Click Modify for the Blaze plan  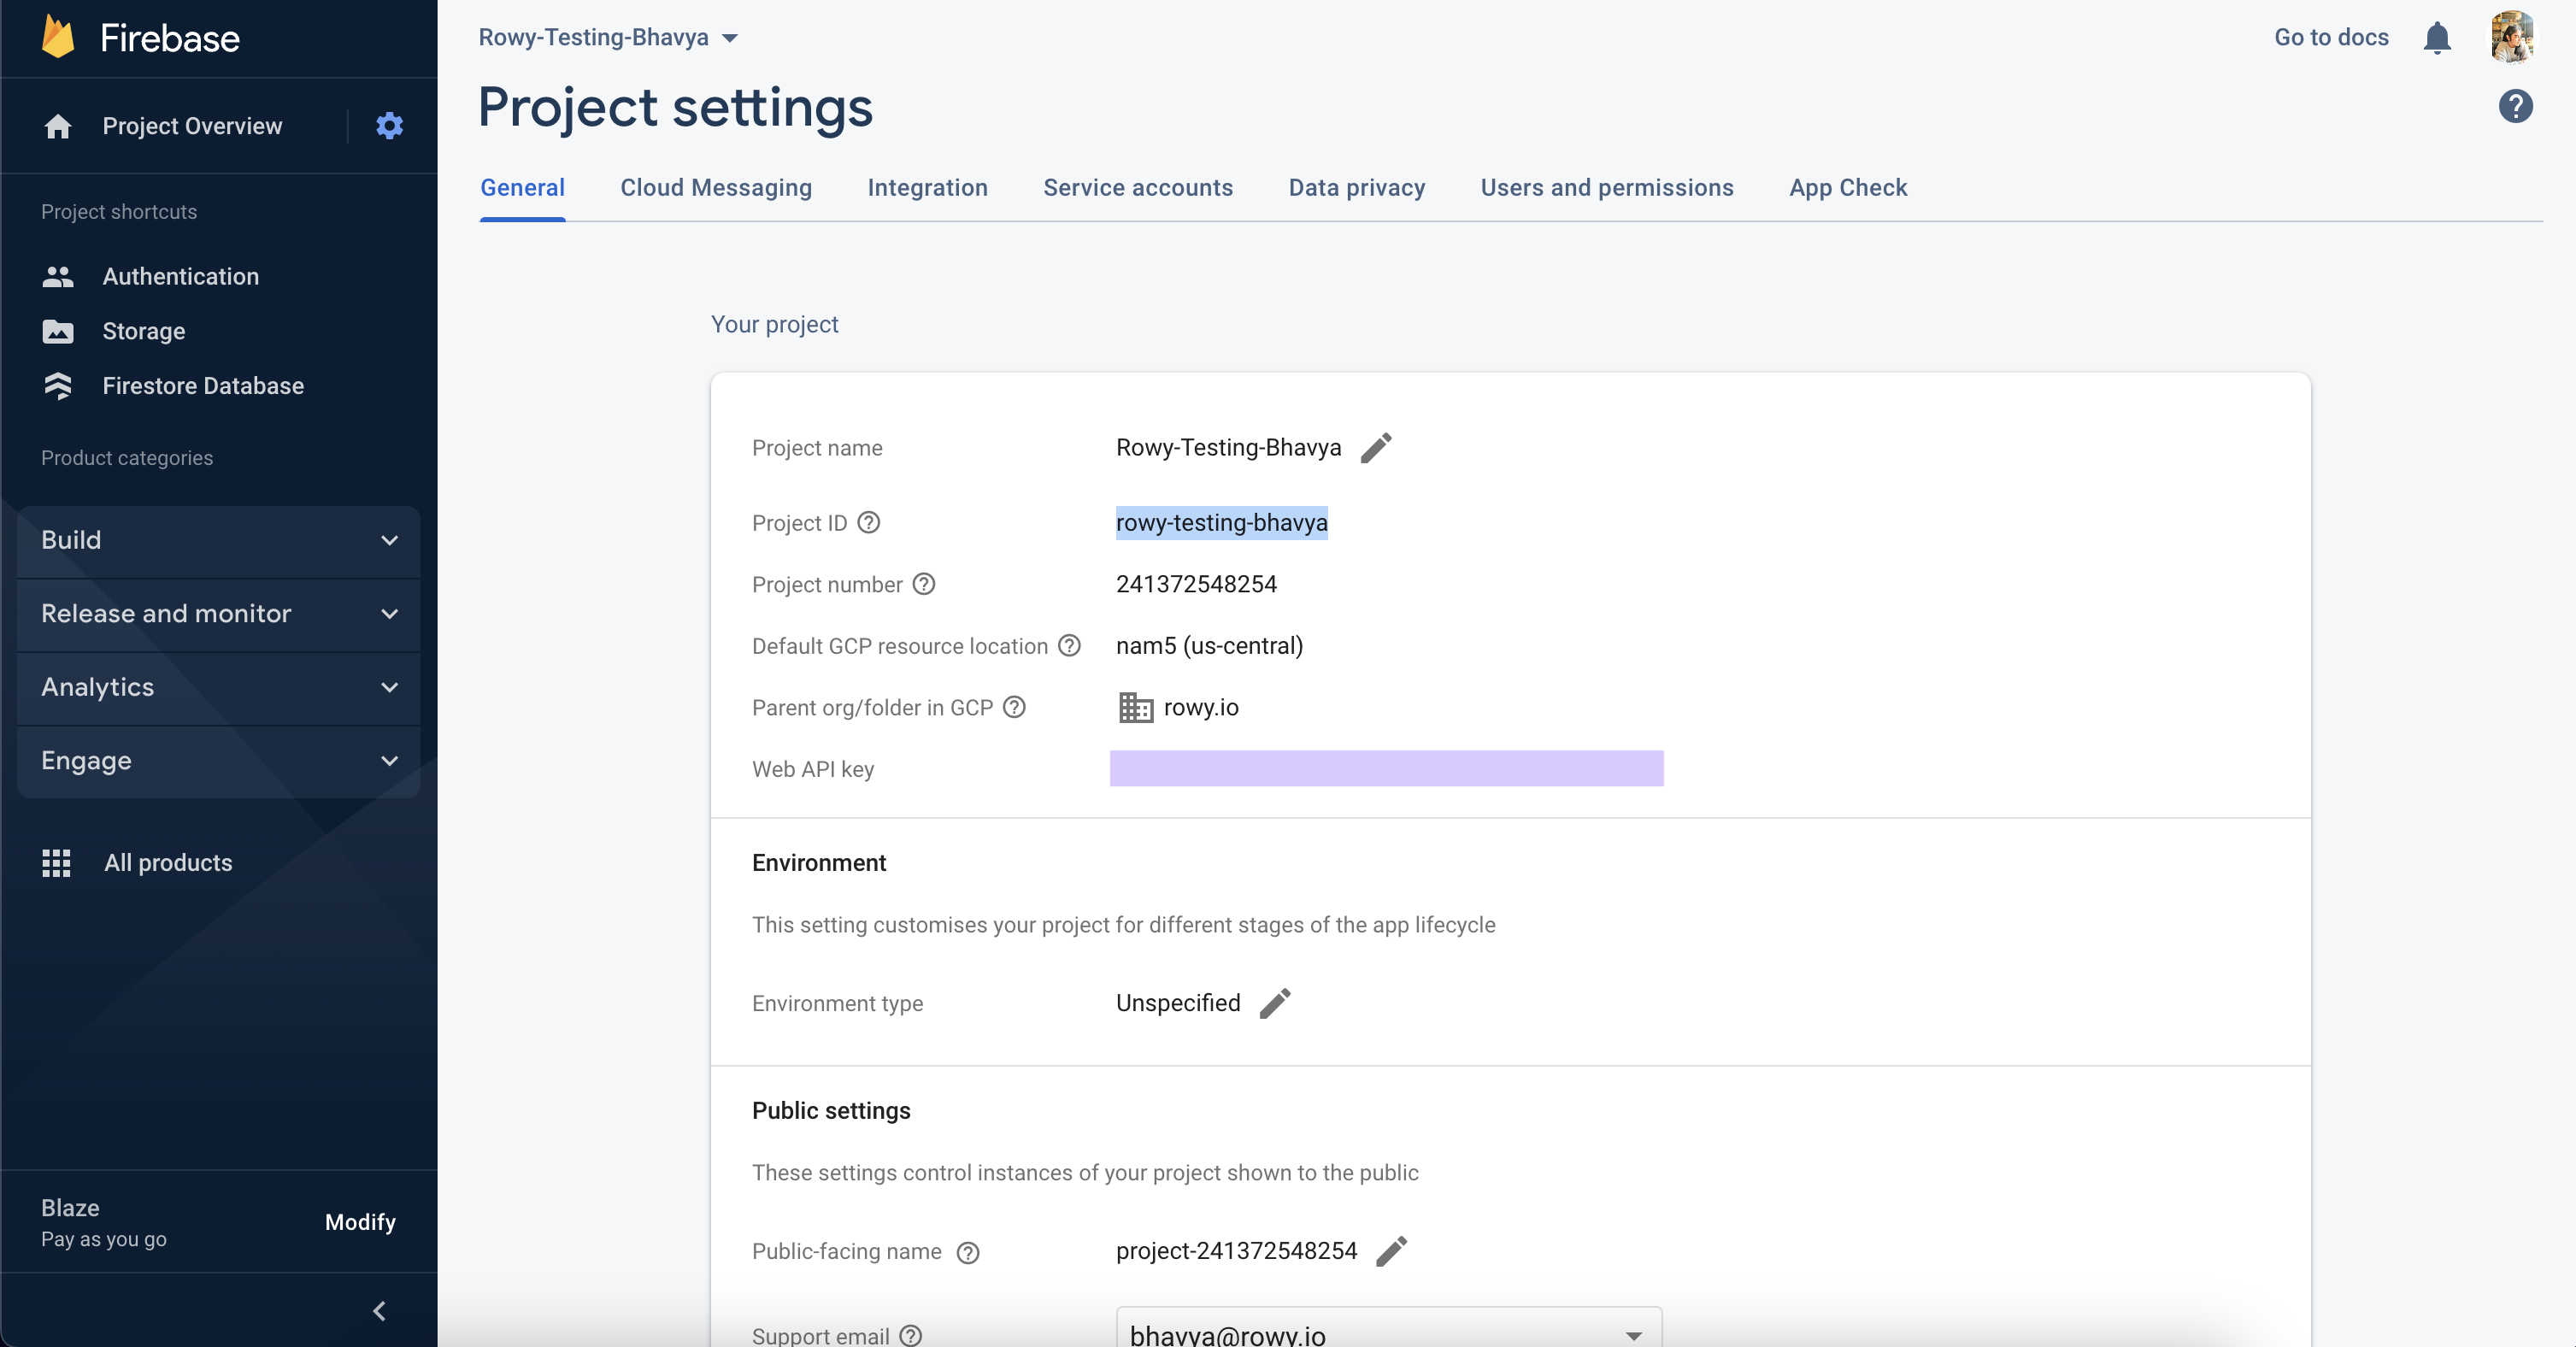[360, 1222]
